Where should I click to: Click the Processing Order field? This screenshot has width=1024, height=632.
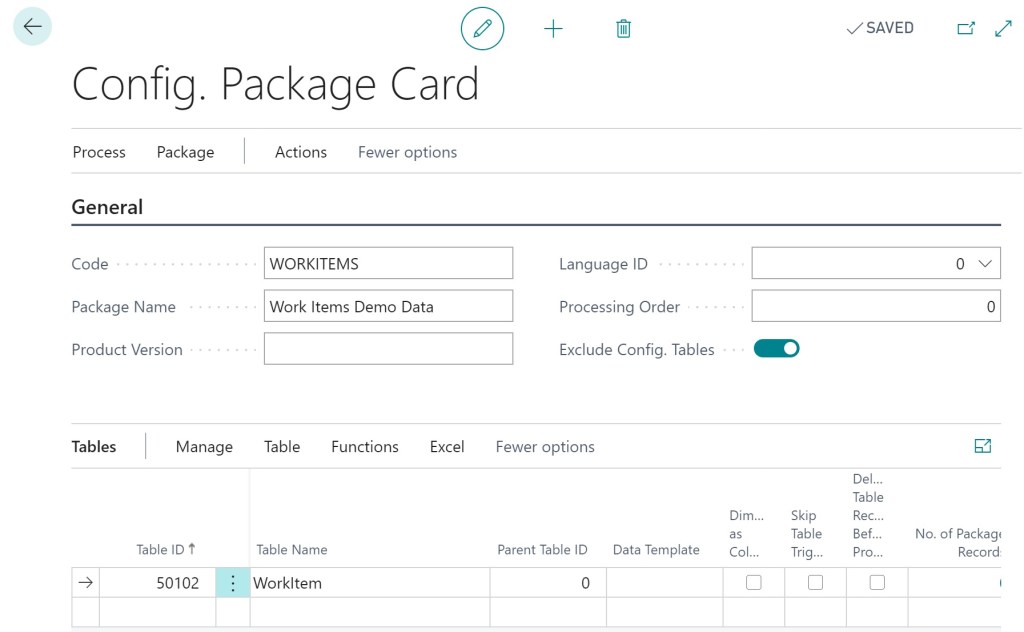tap(875, 307)
